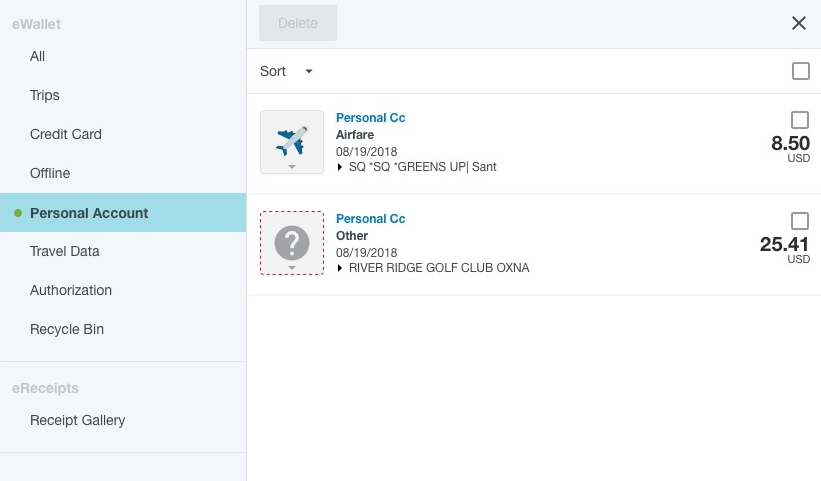Click the green dot beside Personal Account
Viewport: 821px width, 481px height.
(x=18, y=213)
